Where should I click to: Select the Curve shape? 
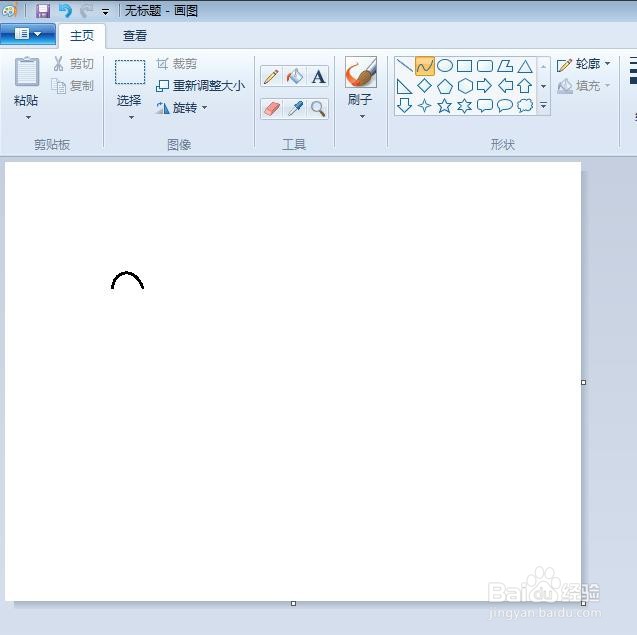[425, 66]
